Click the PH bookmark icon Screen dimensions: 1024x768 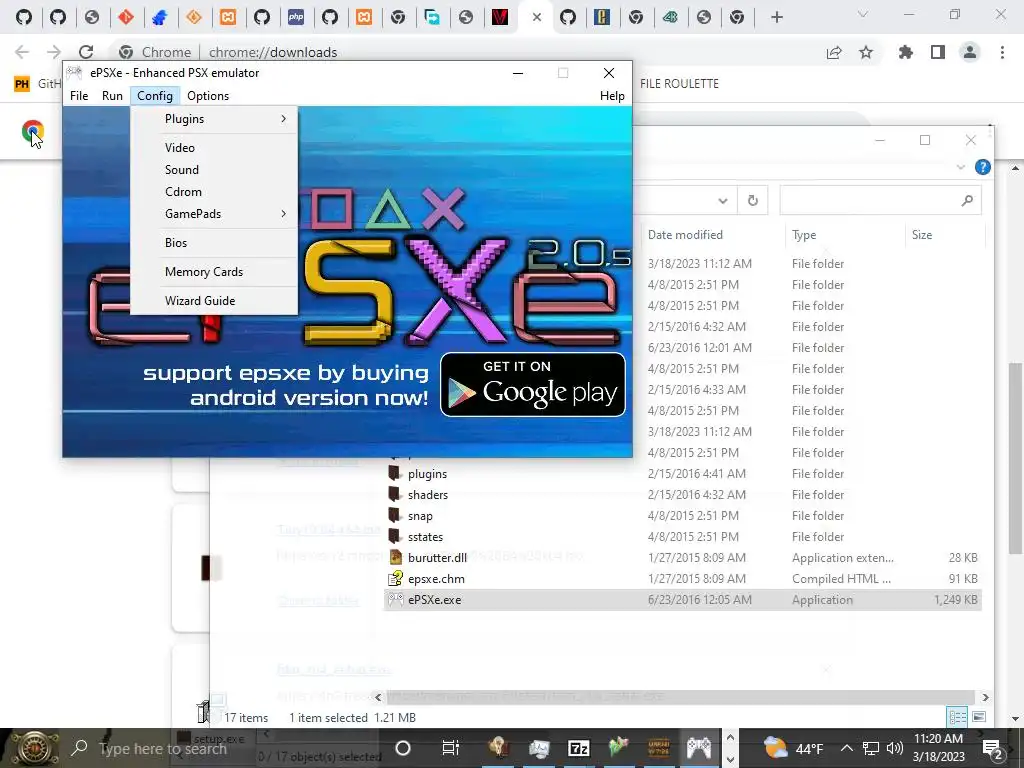pos(22,84)
